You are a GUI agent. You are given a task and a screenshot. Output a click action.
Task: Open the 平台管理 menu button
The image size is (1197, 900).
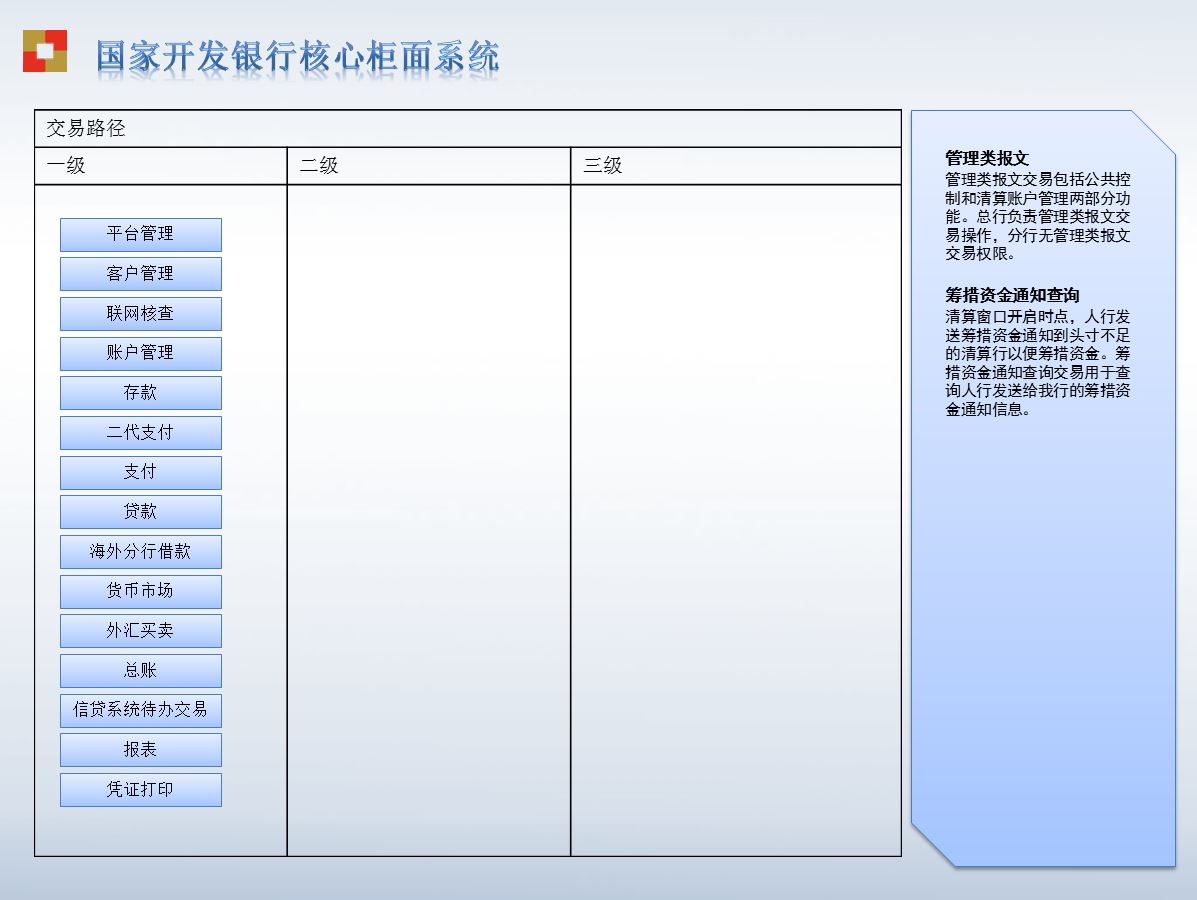pos(140,234)
